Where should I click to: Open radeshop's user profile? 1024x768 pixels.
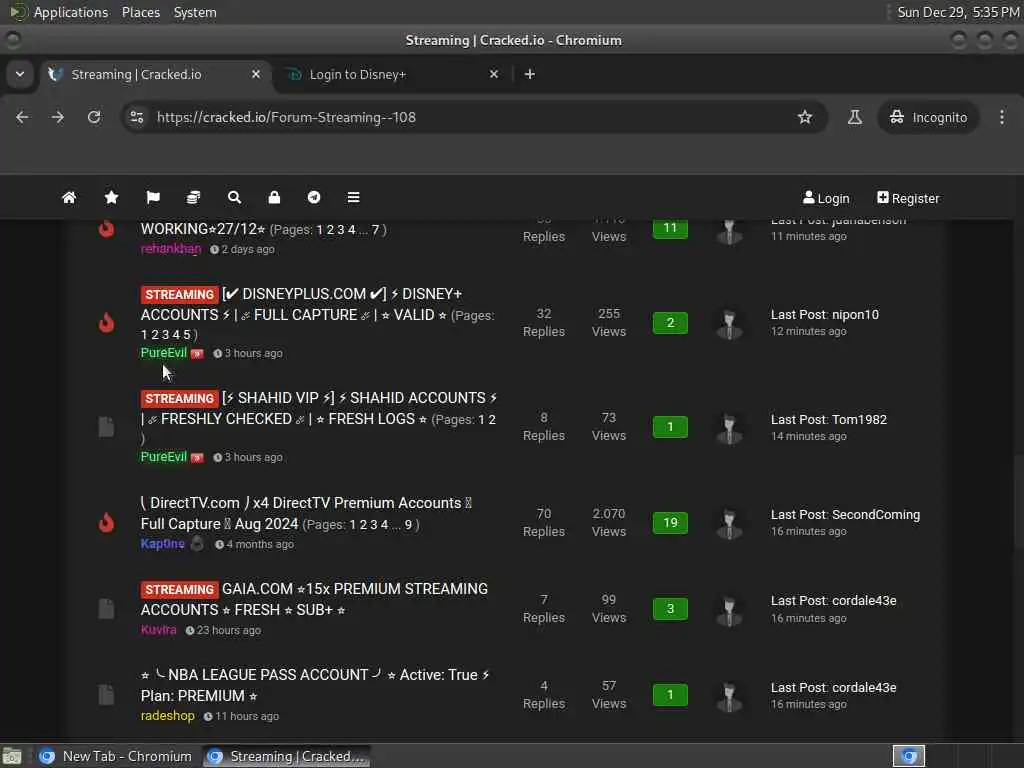click(x=168, y=716)
